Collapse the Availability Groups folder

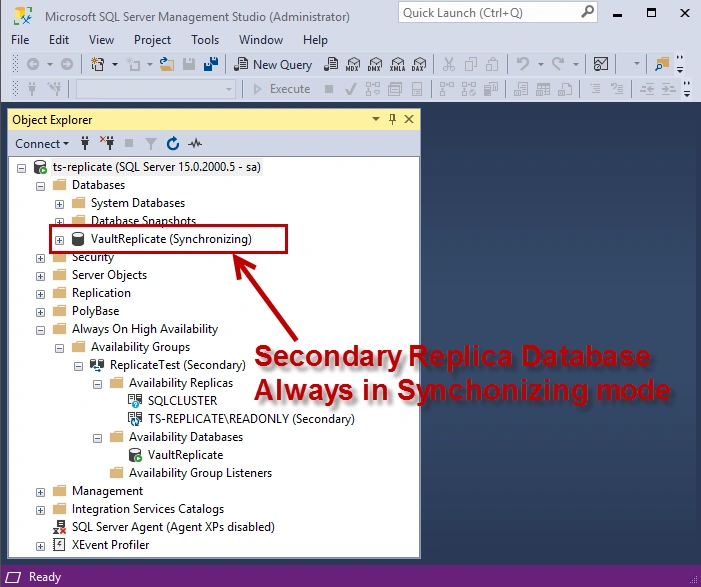click(59, 348)
